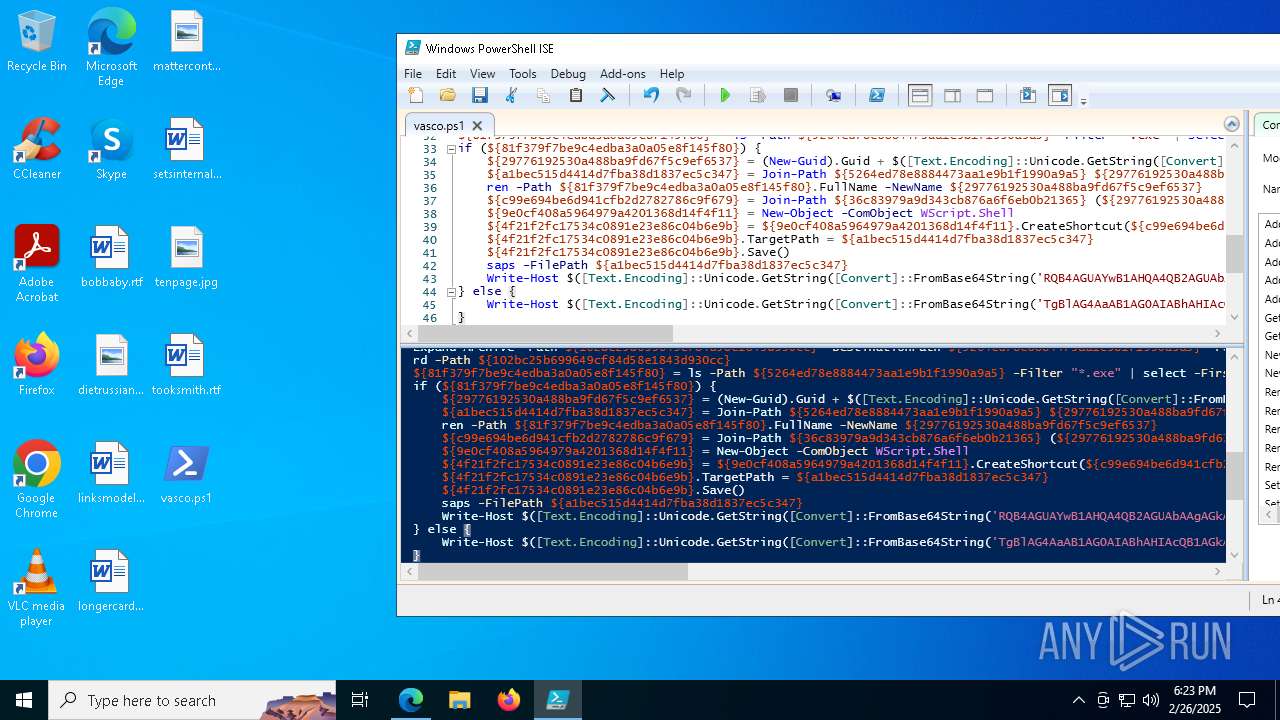Open the Help menu
Screen dimensions: 1280x720
(672, 74)
